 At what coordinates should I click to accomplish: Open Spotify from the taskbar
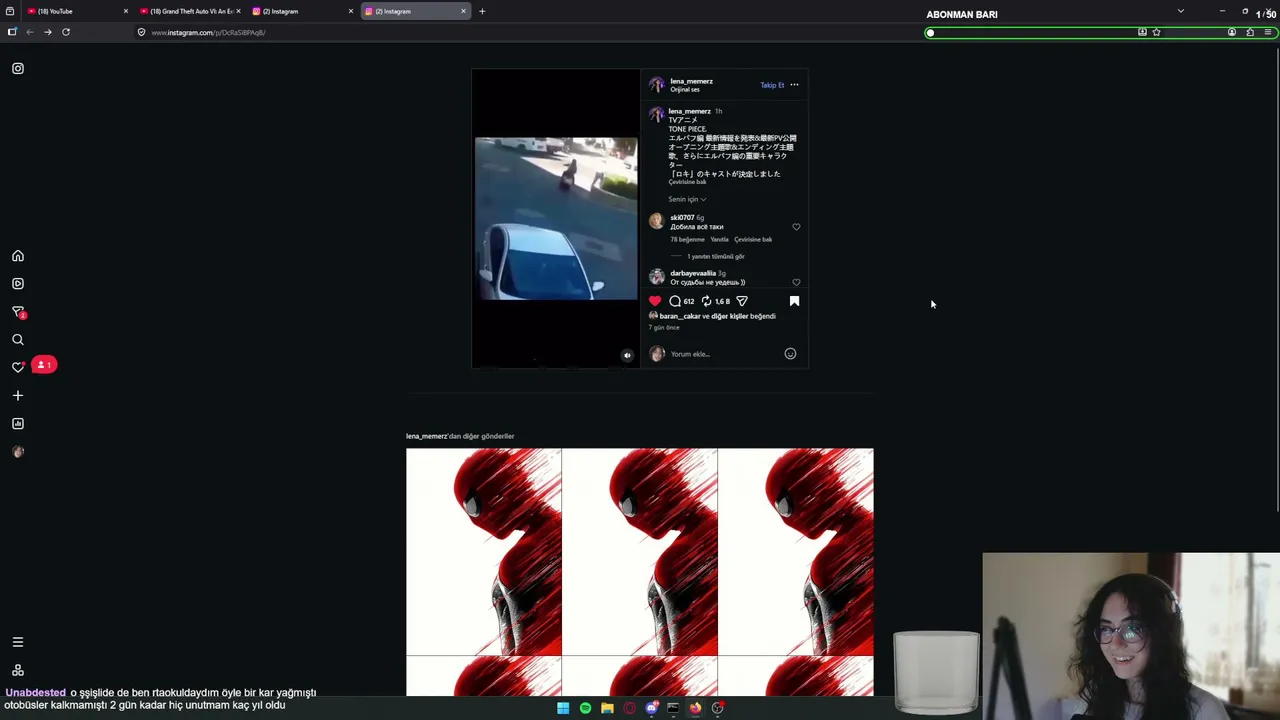point(585,708)
